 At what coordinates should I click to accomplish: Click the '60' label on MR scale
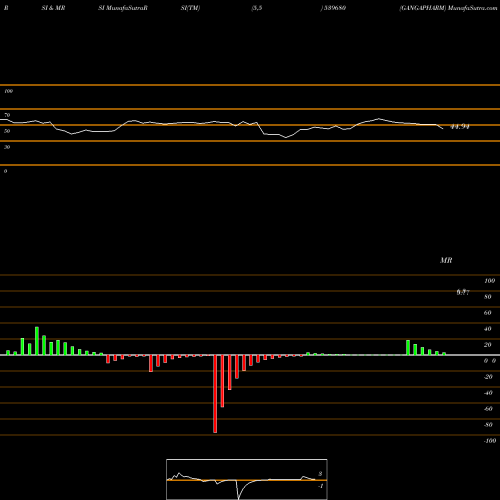coord(488,313)
